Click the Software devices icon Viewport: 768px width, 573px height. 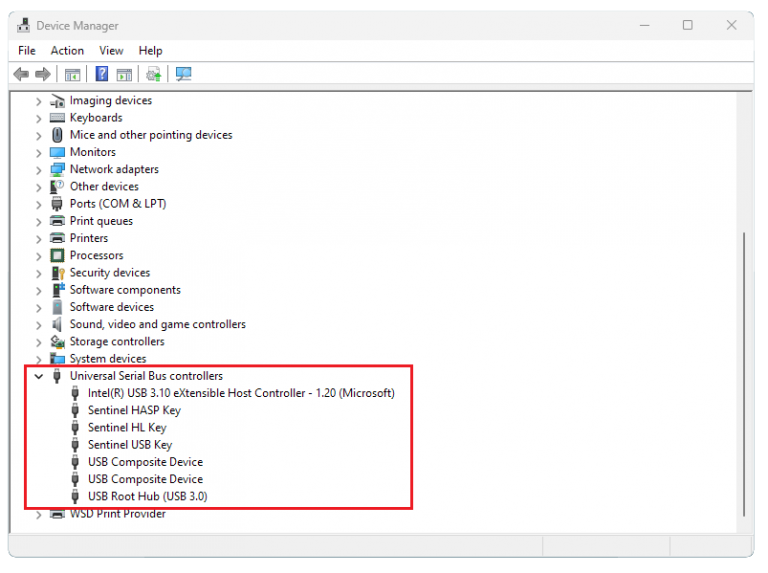pyautogui.click(x=57, y=307)
